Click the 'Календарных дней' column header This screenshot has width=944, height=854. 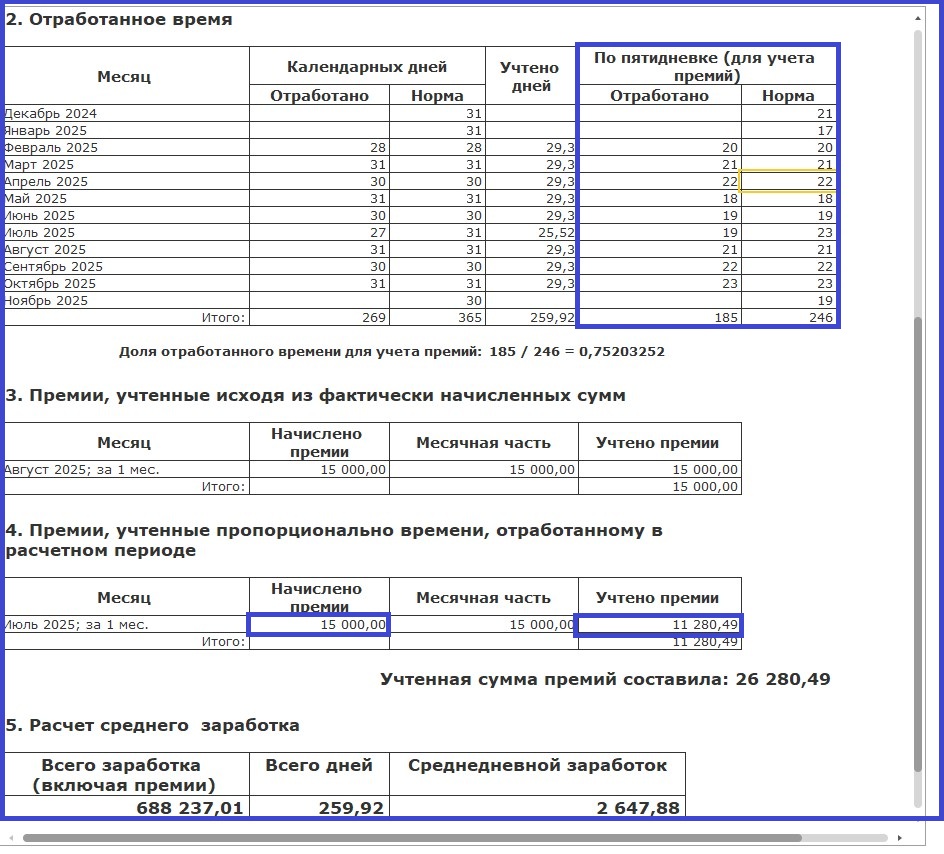367,67
